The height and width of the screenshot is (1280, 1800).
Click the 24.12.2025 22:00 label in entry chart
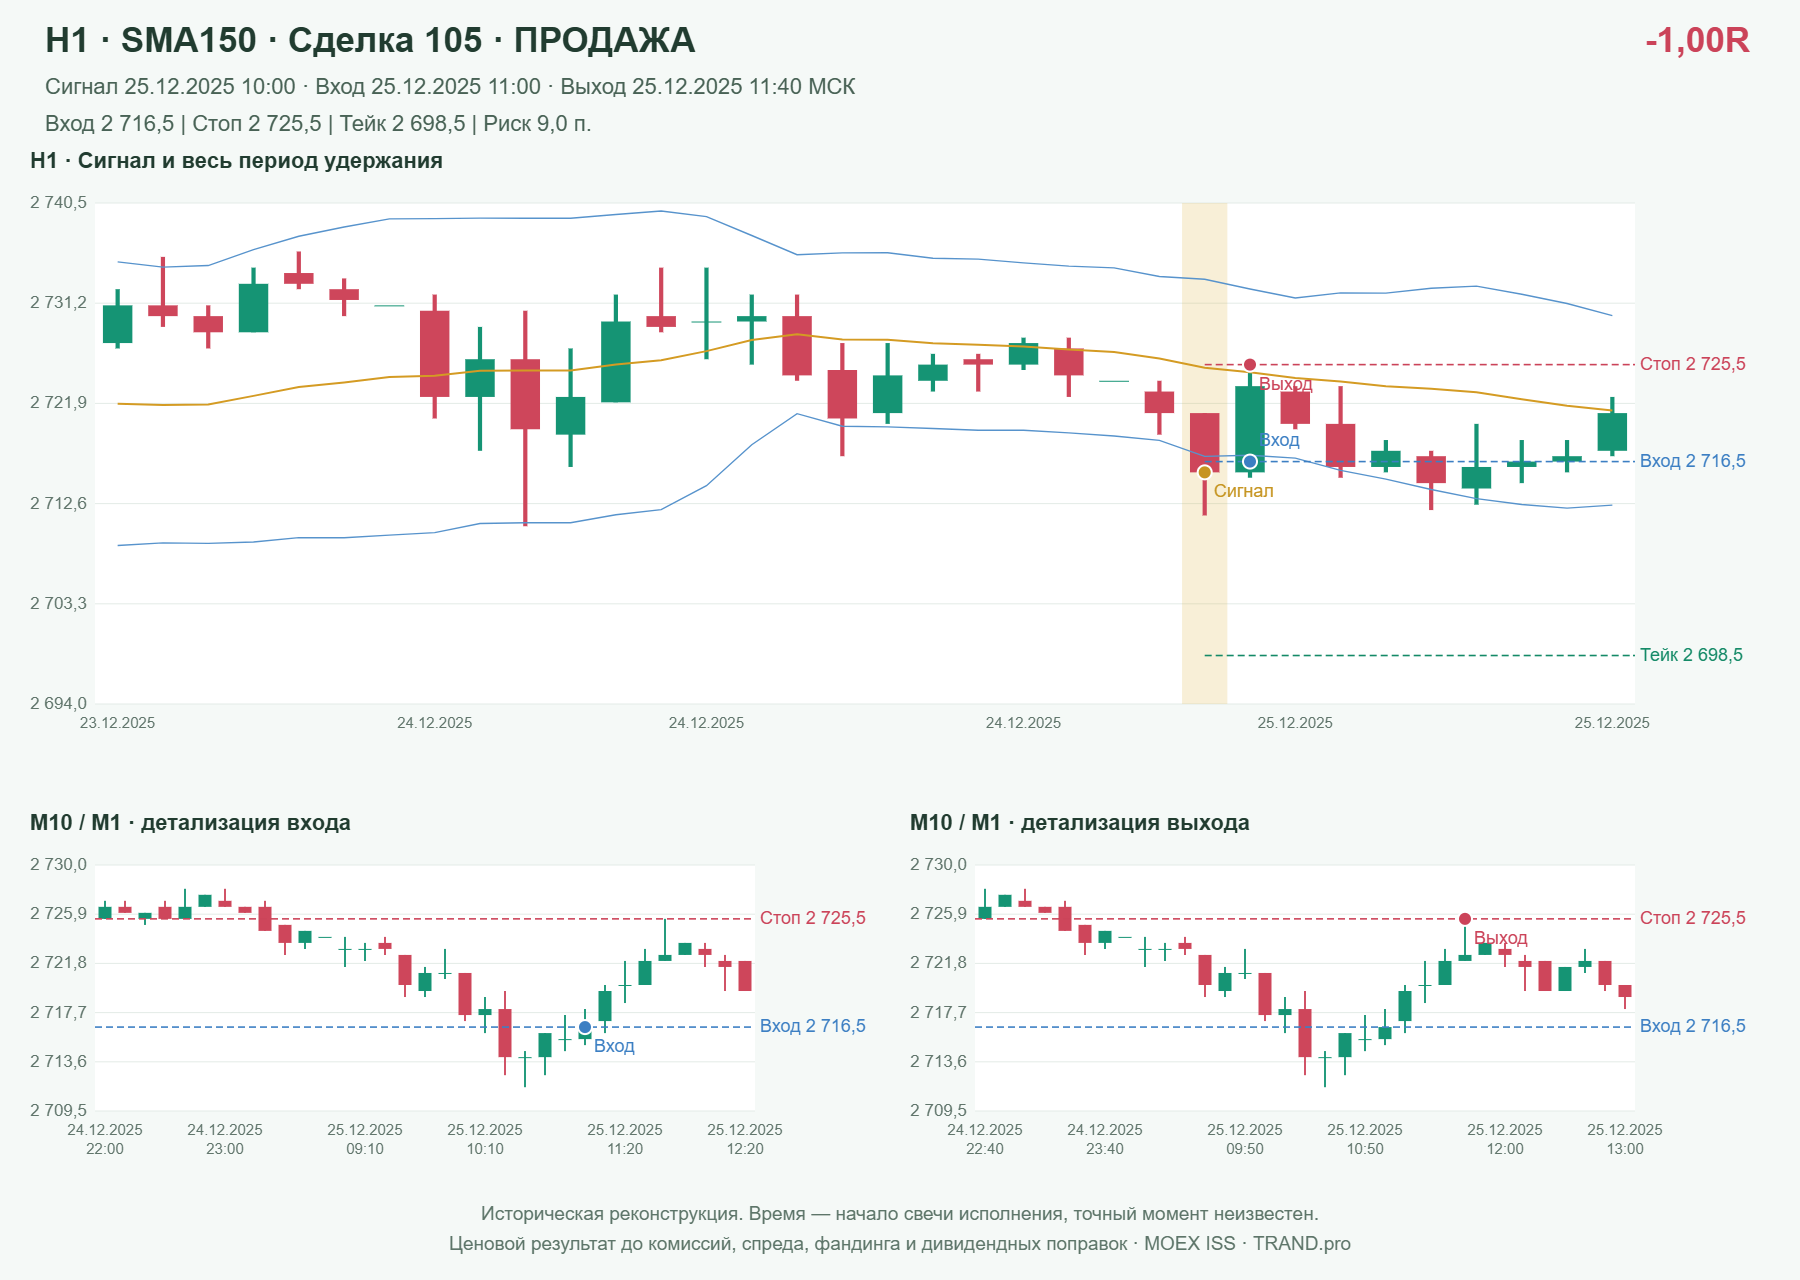[x=105, y=1139]
